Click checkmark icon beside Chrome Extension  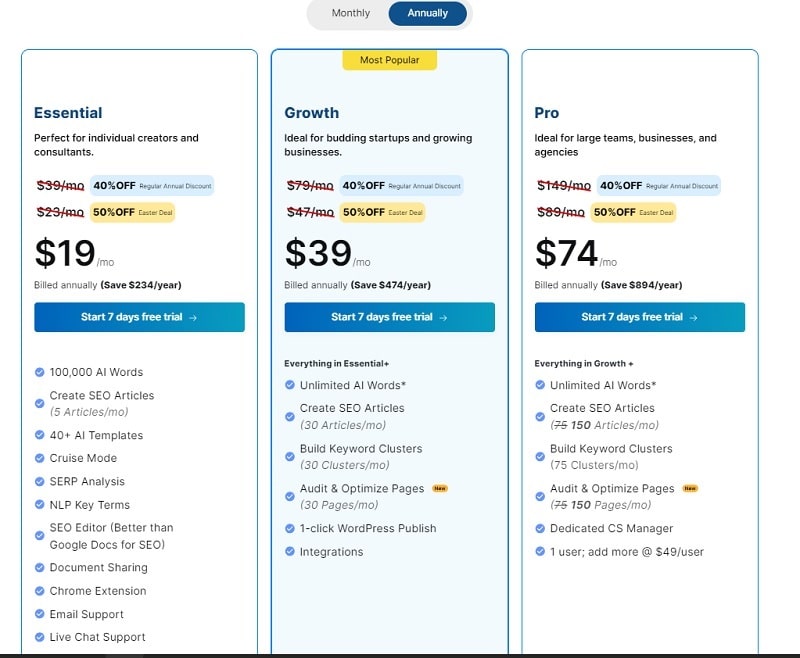point(39,591)
